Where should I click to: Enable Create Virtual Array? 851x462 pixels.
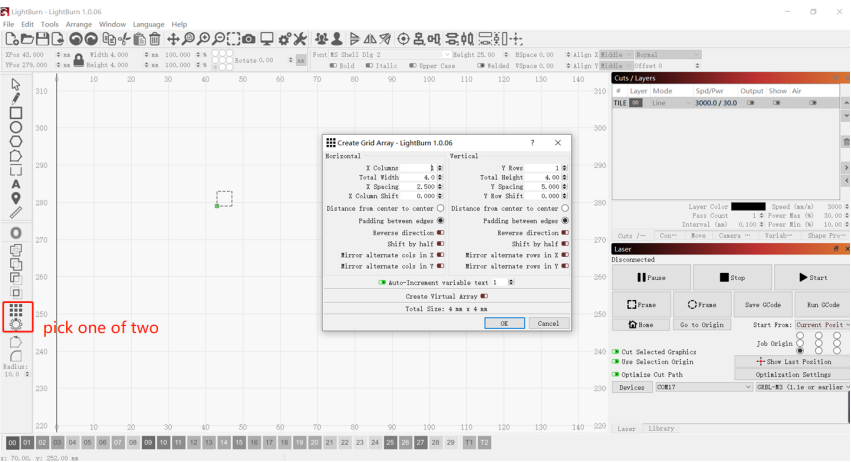pyautogui.click(x=484, y=296)
